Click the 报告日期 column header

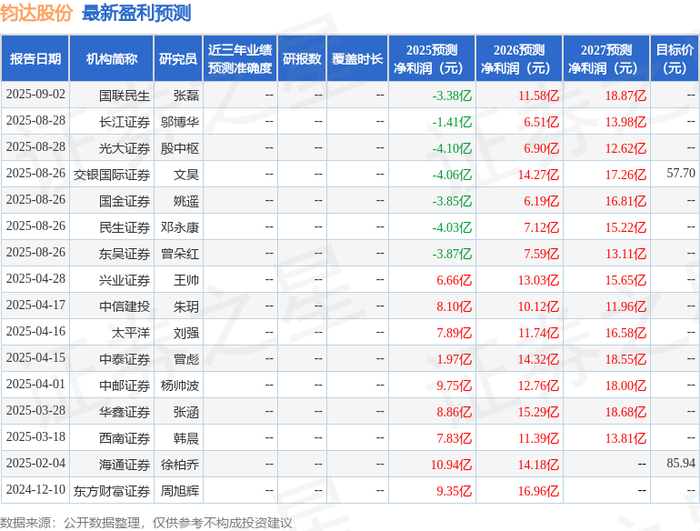pos(35,59)
